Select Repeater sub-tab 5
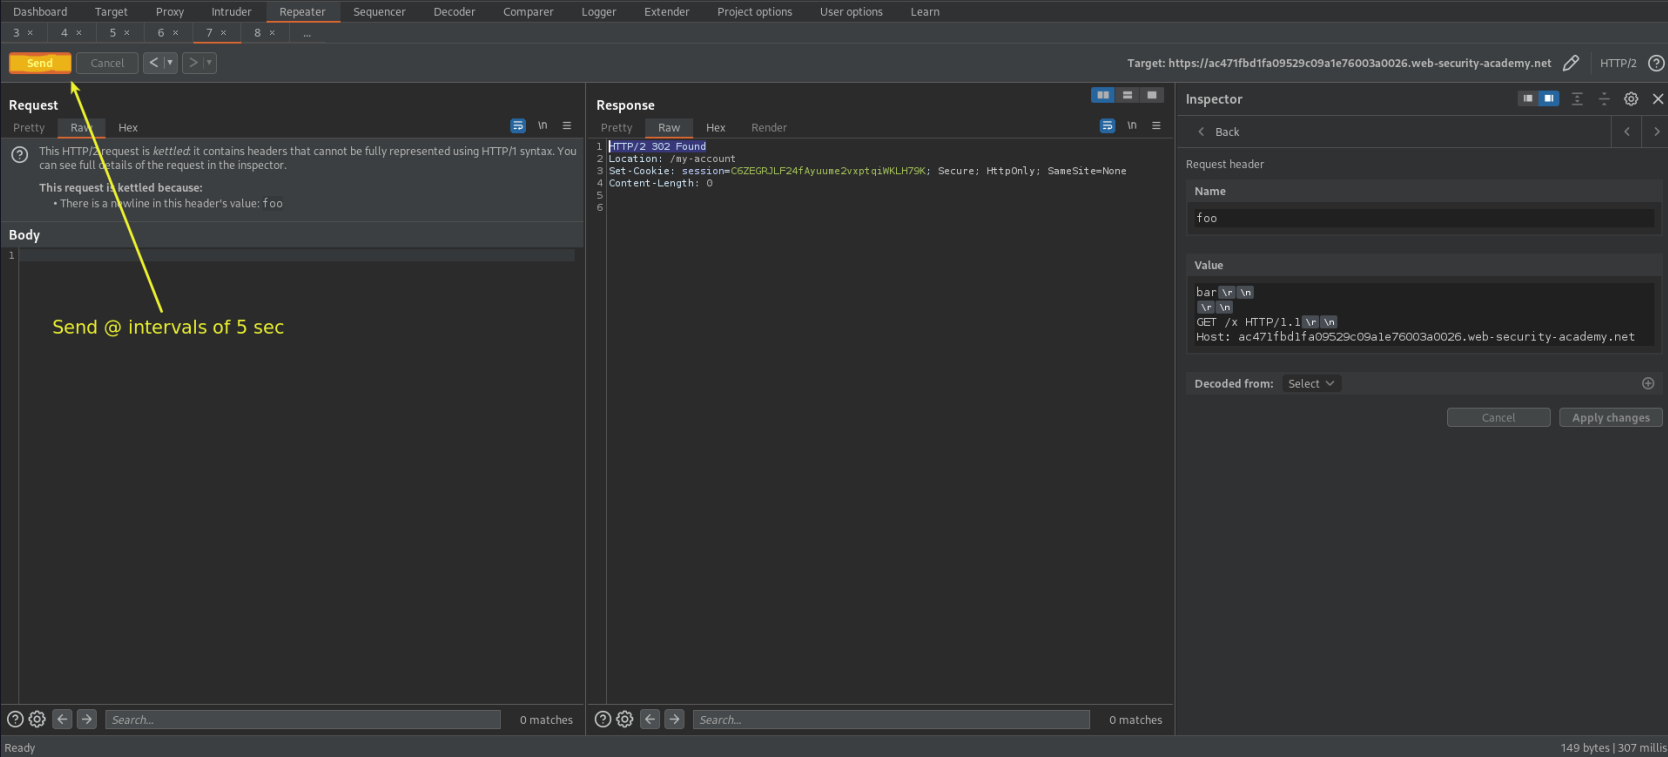This screenshot has width=1668, height=757. (113, 33)
